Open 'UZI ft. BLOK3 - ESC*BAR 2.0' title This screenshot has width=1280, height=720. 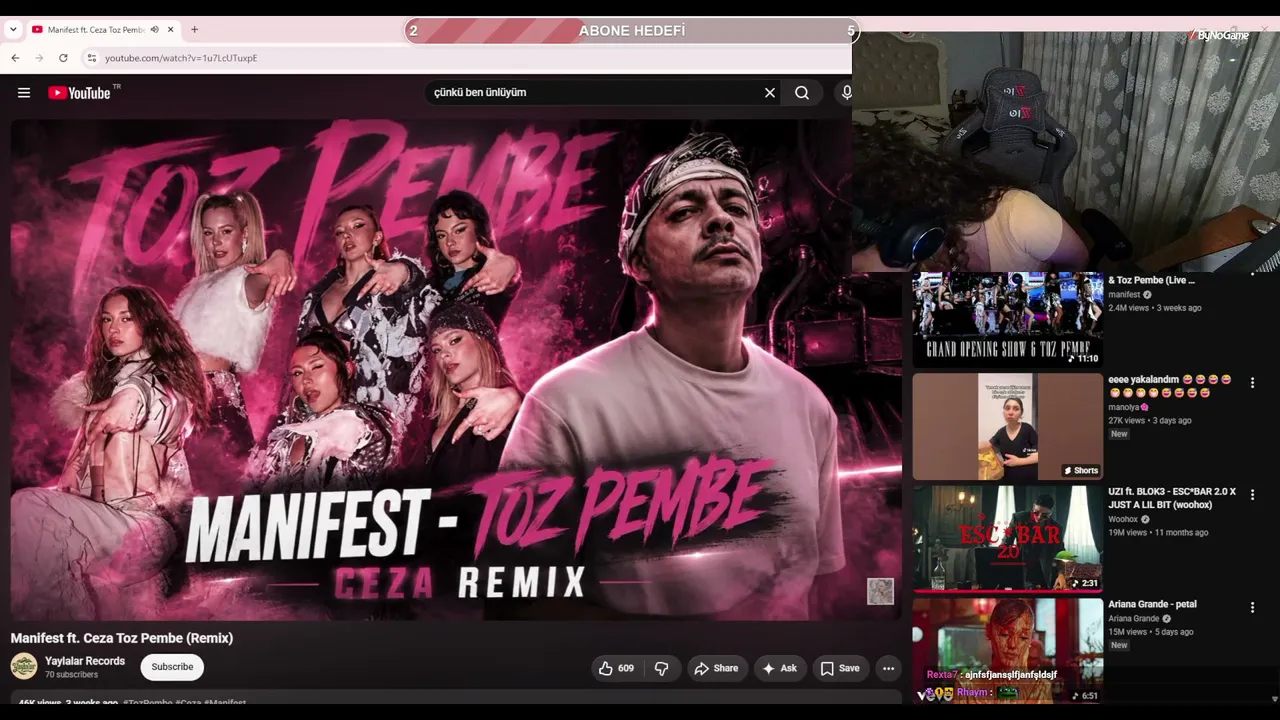[x=1172, y=498]
